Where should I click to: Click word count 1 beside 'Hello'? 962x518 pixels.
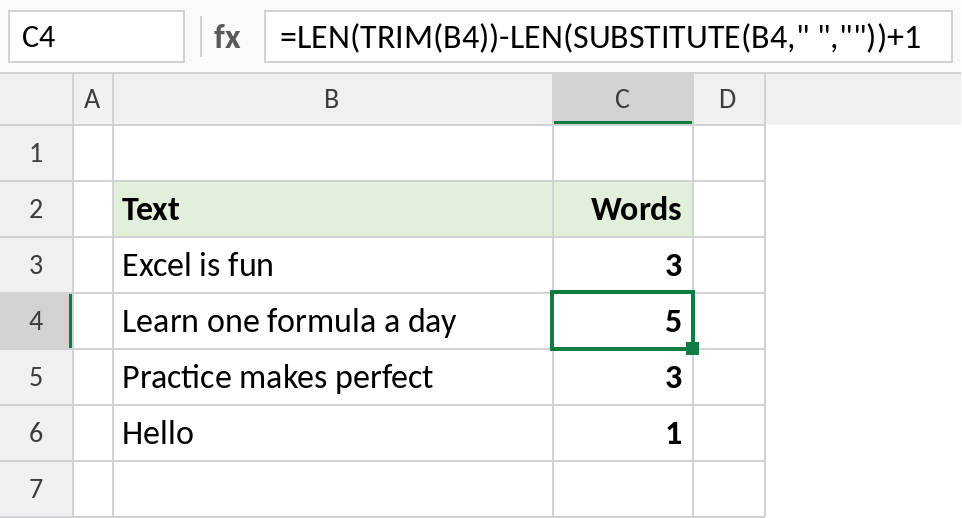[623, 433]
